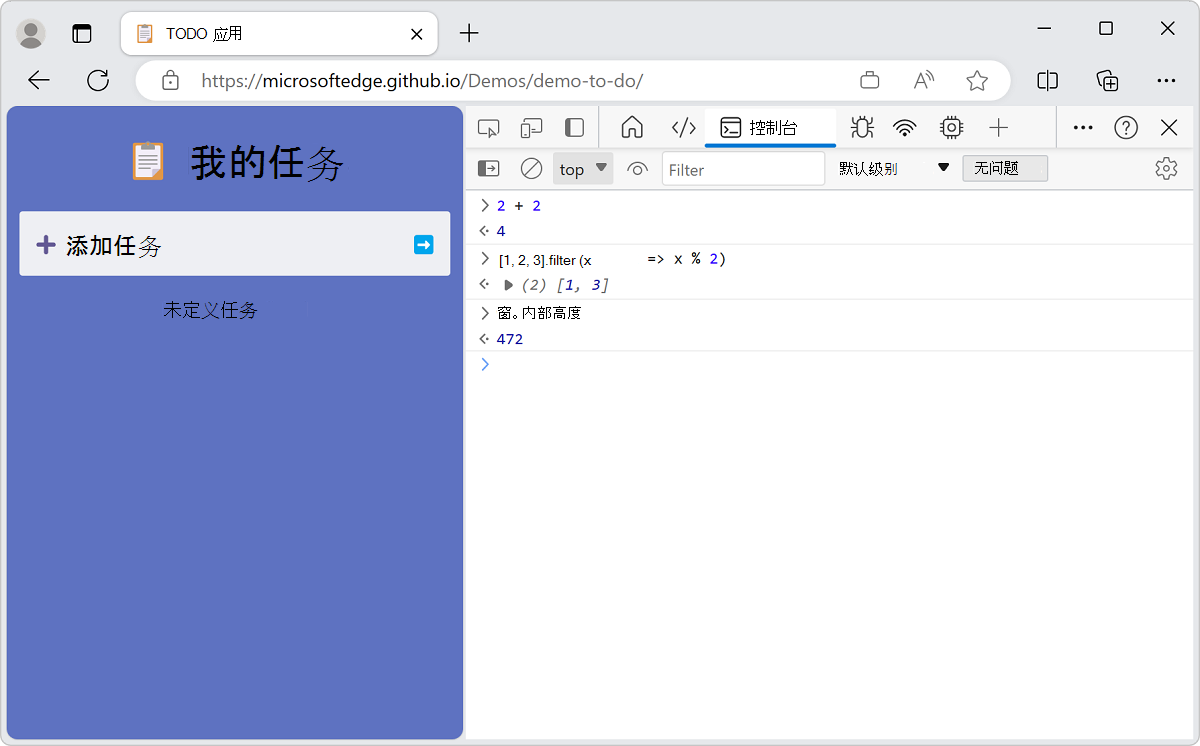Click the 无问题 issues button

tap(1004, 168)
